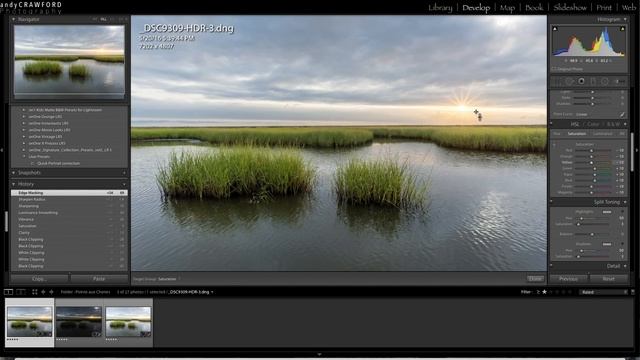Go back using the left arrow icon
This screenshot has height=360, width=640.
[x=43, y=292]
